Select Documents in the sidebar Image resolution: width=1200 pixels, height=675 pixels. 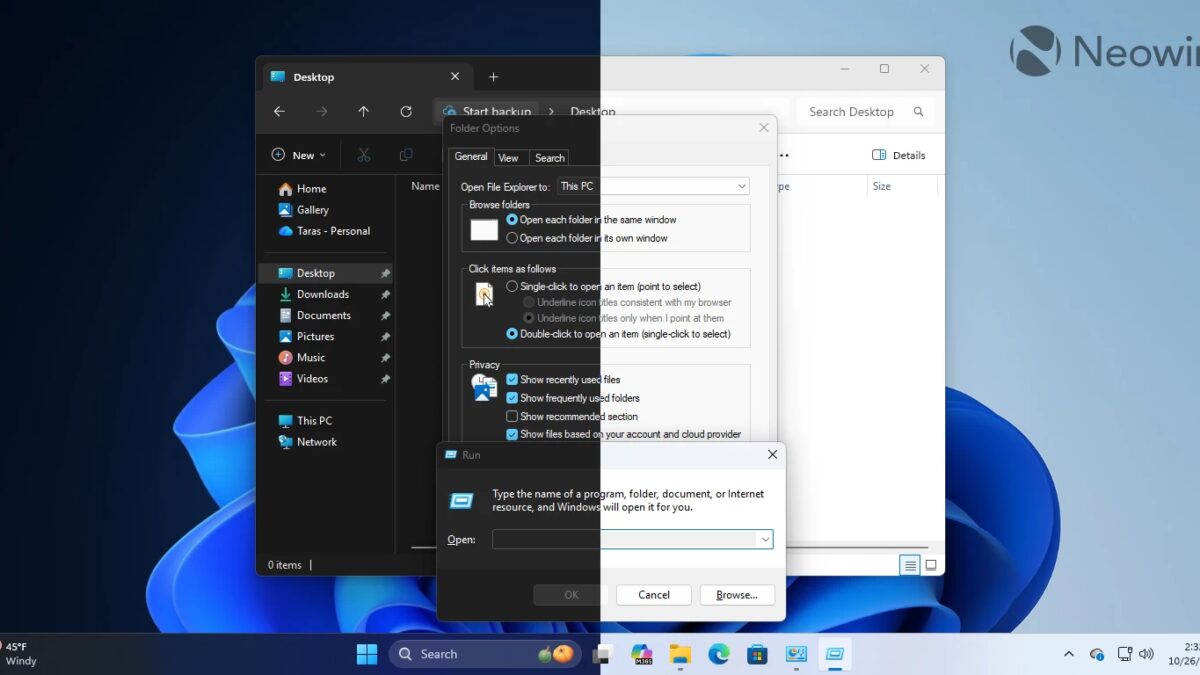click(325, 315)
